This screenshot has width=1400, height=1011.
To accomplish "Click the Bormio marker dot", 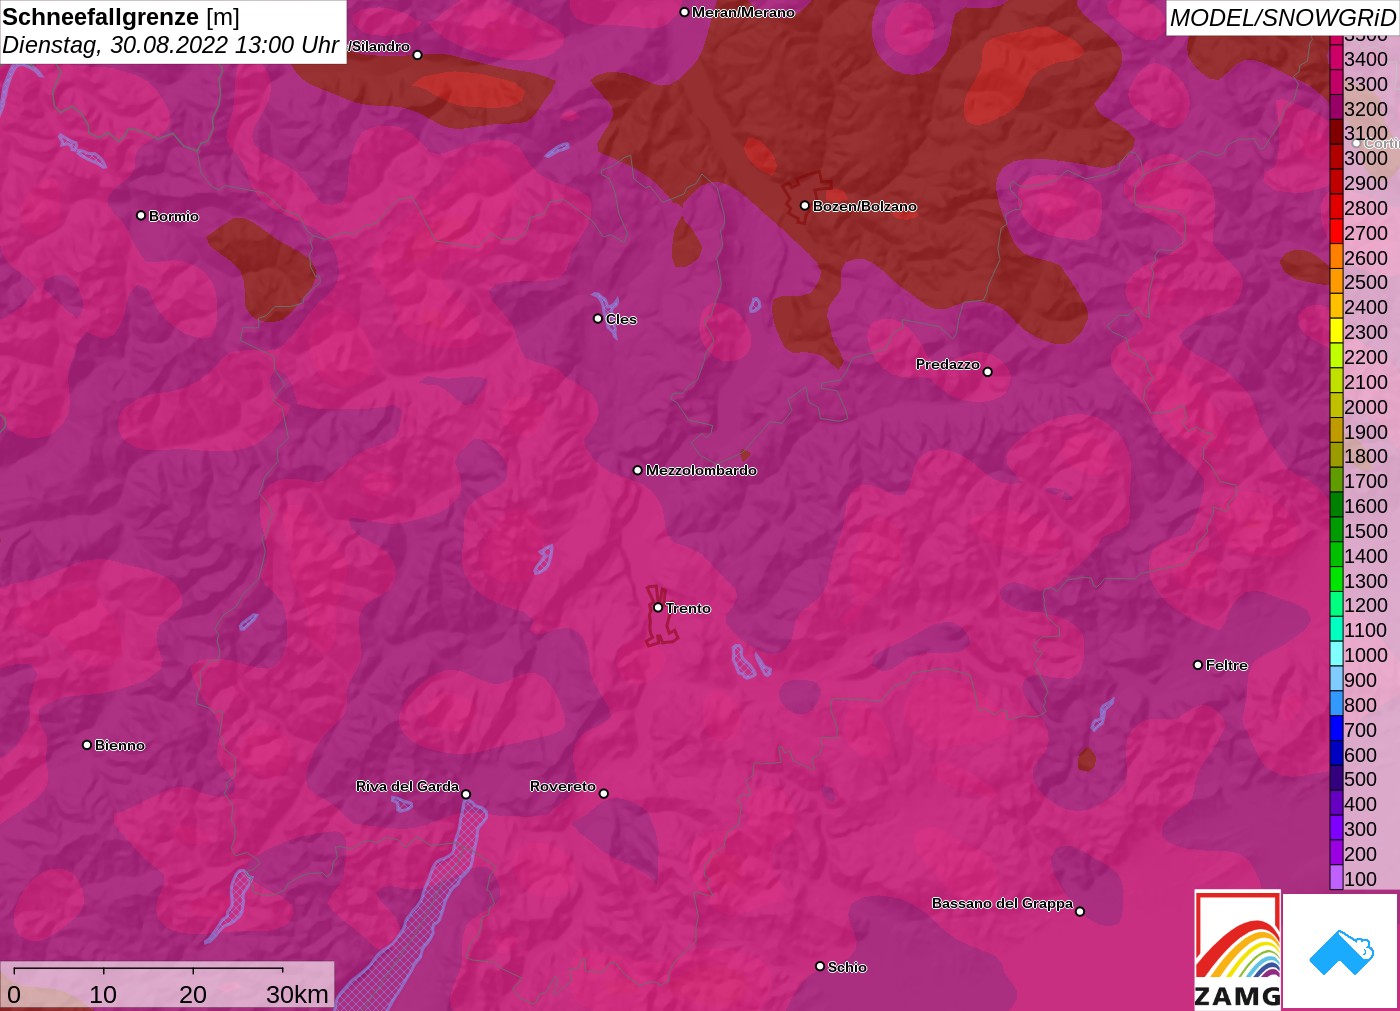I will 141,215.
